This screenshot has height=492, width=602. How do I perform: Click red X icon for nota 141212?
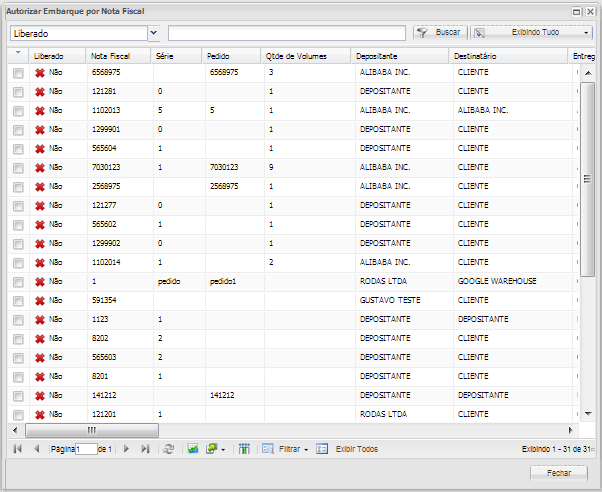click(40, 396)
